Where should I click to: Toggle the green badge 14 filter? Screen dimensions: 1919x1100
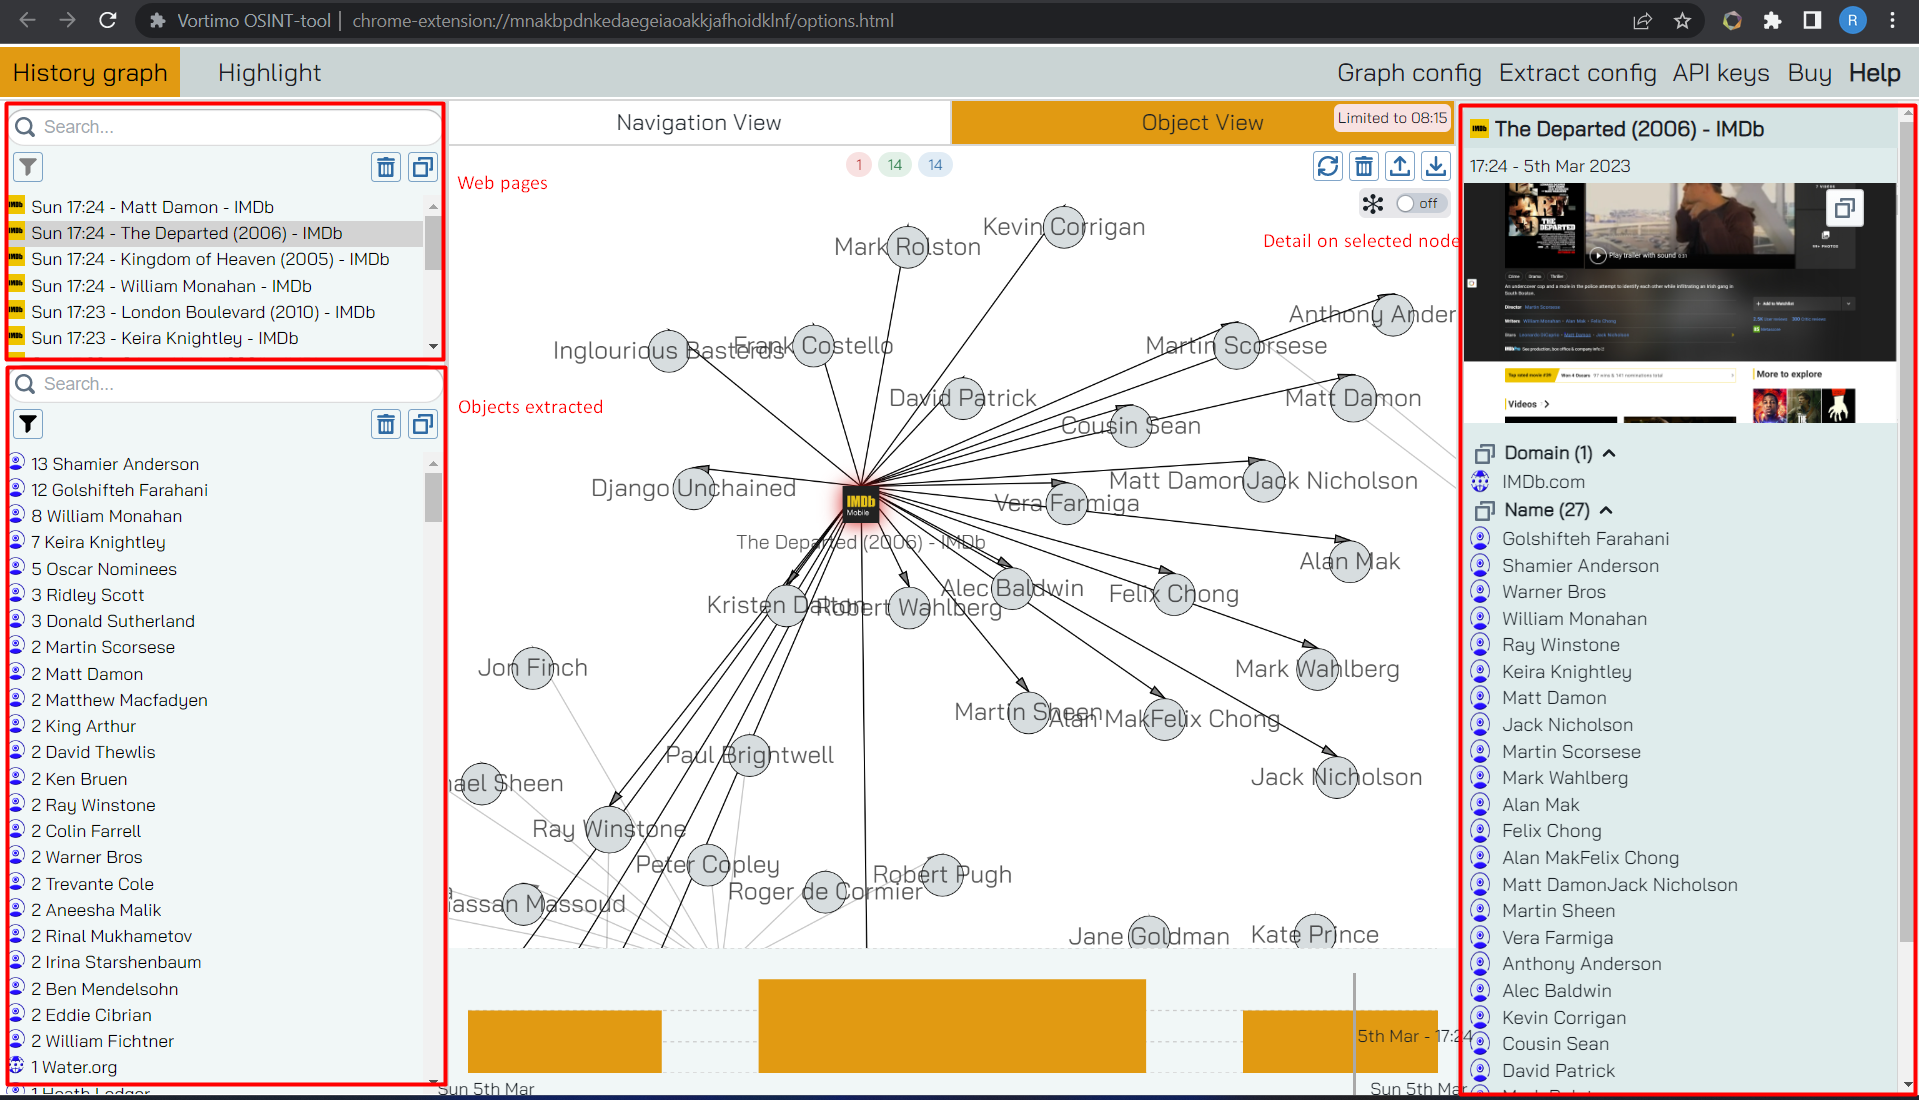[894, 165]
